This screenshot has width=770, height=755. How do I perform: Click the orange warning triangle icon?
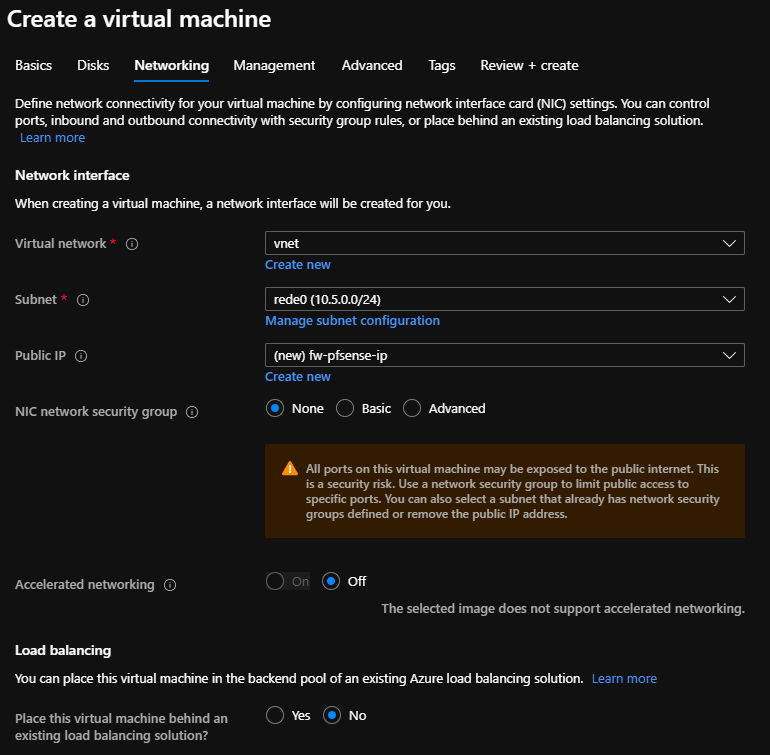289,468
